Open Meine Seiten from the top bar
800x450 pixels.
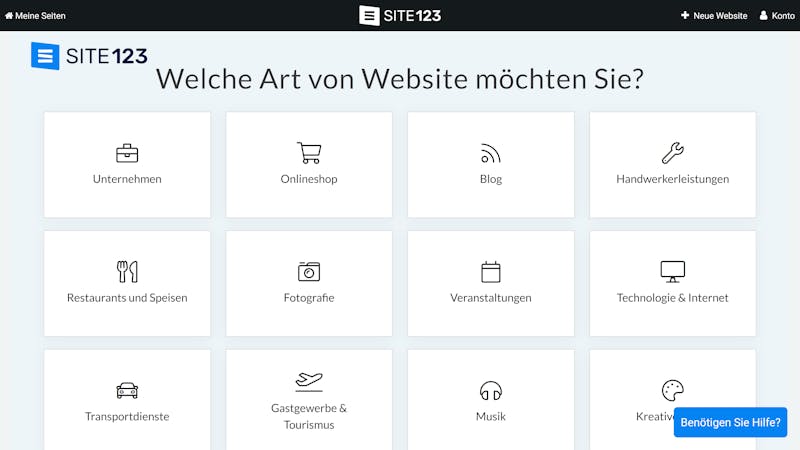35,16
